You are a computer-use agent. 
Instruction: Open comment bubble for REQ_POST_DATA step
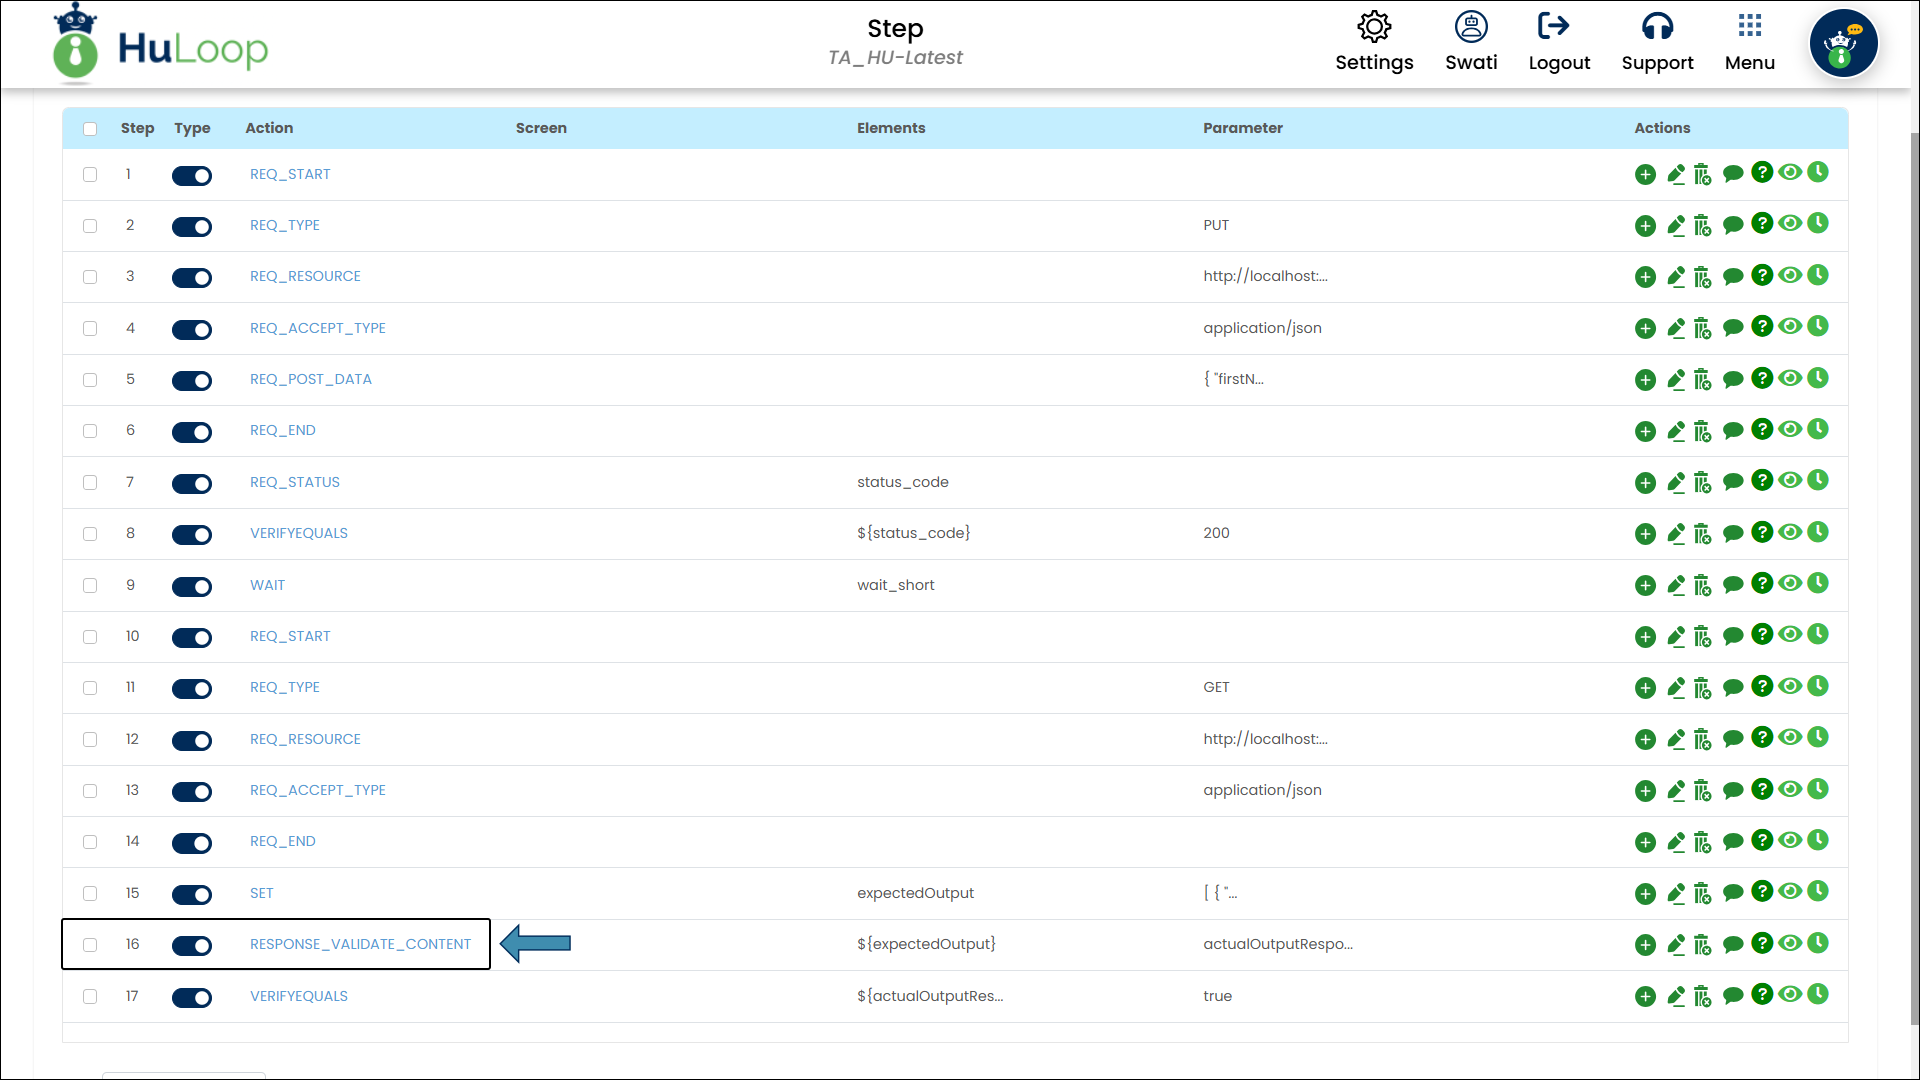[1733, 380]
